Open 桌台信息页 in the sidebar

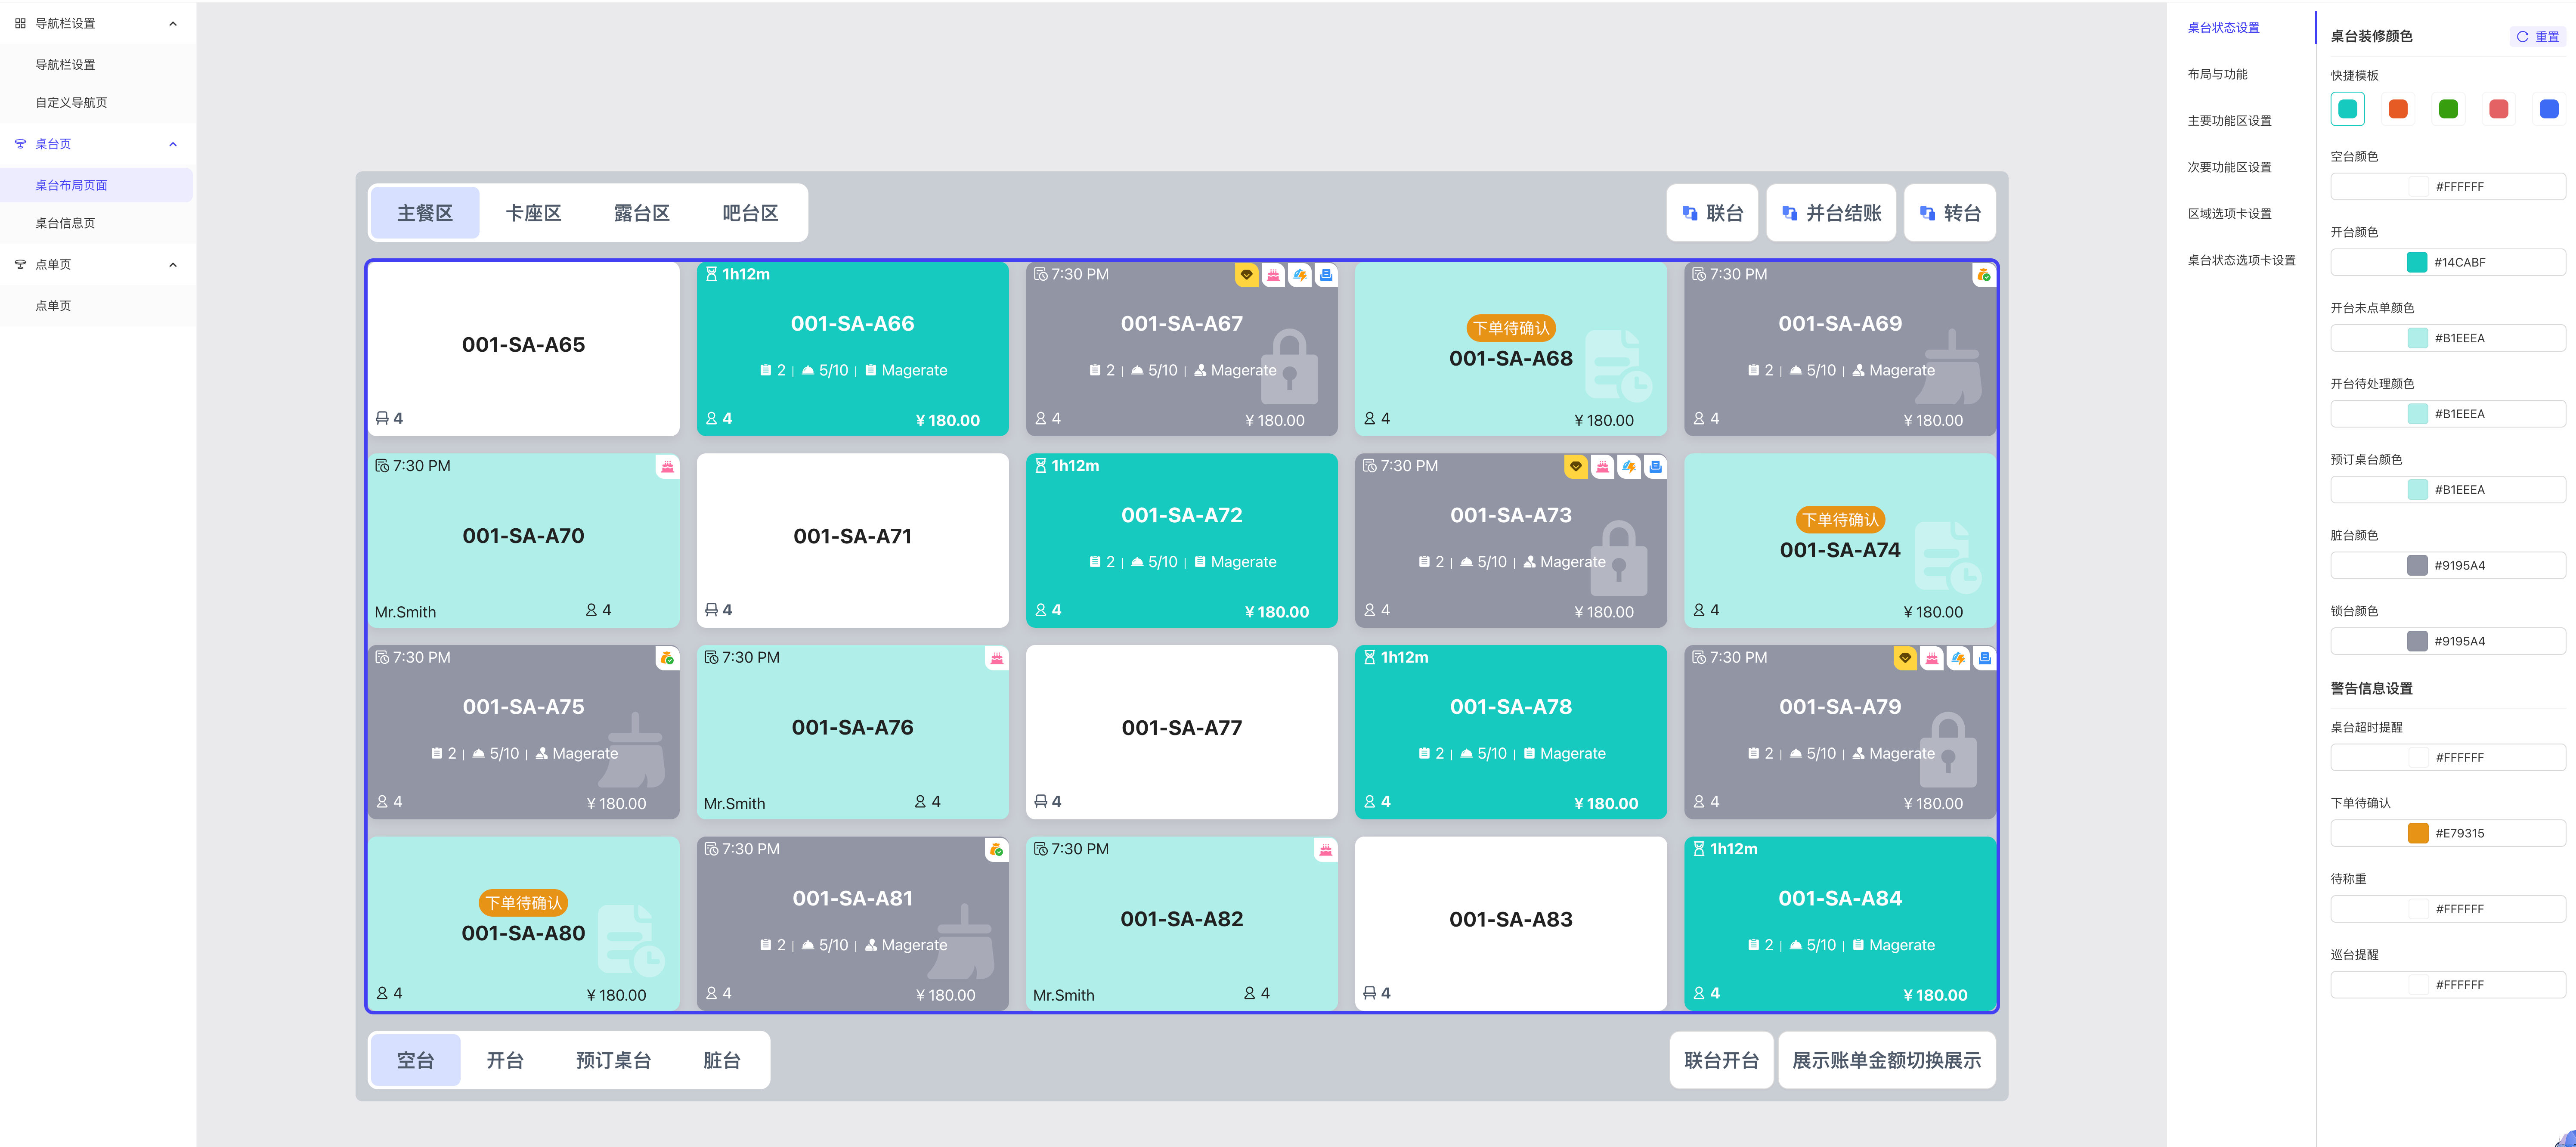tap(65, 223)
